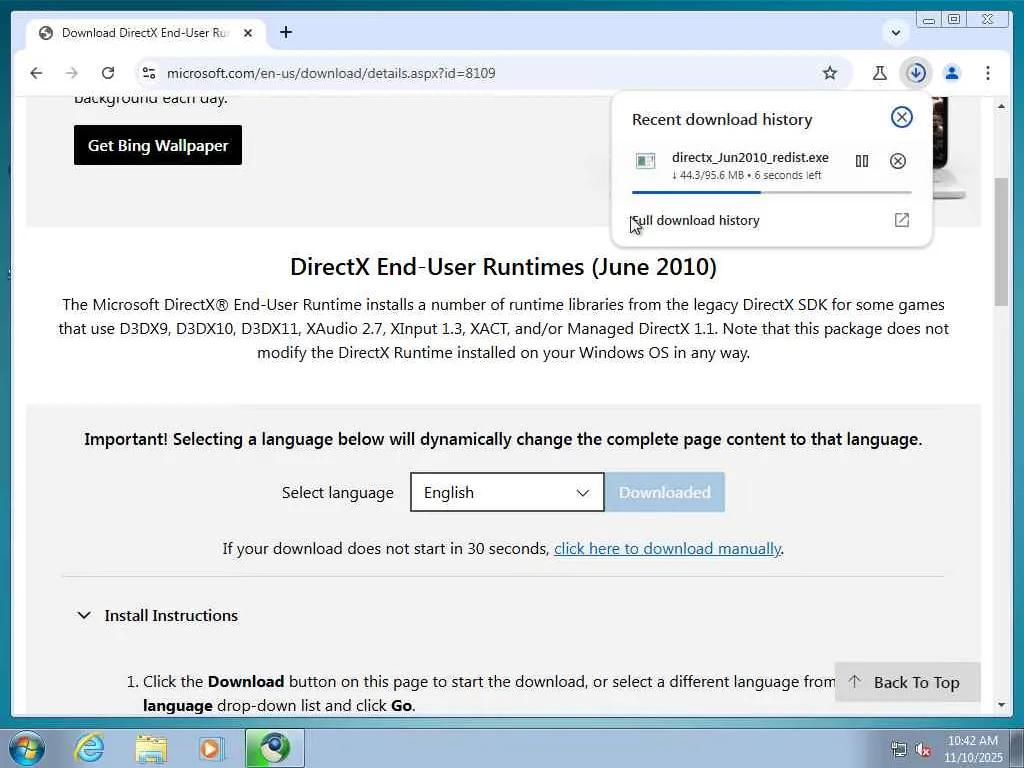
Task: Collapse the Install Instructions section
Action: click(157, 615)
